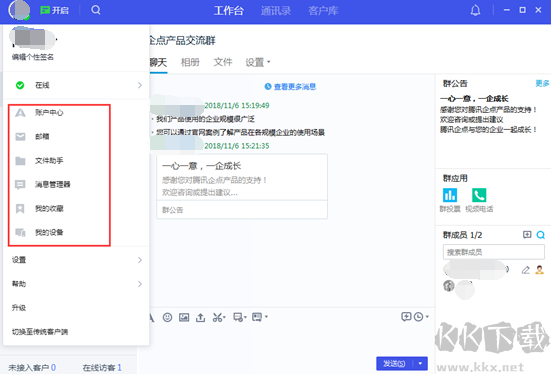Expand the 帮助 submenu

pyautogui.click(x=76, y=284)
